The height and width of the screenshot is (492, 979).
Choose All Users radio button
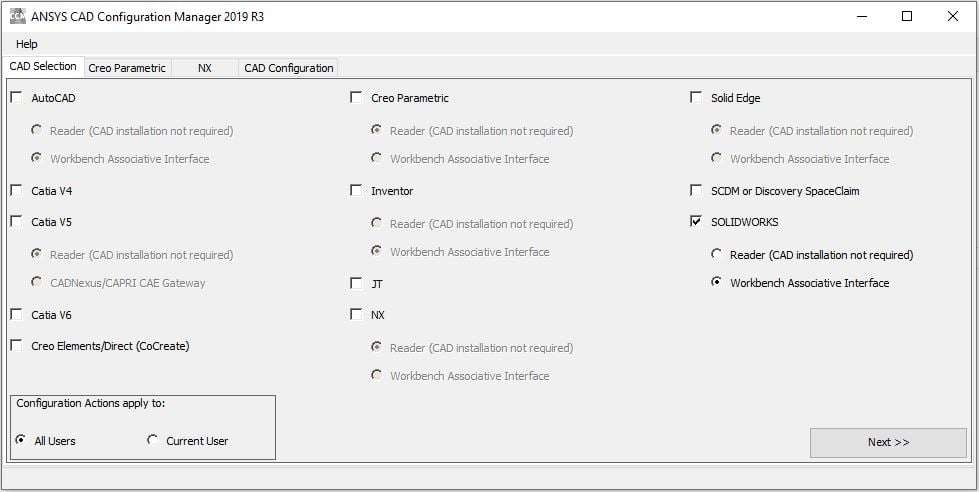click(x=21, y=440)
